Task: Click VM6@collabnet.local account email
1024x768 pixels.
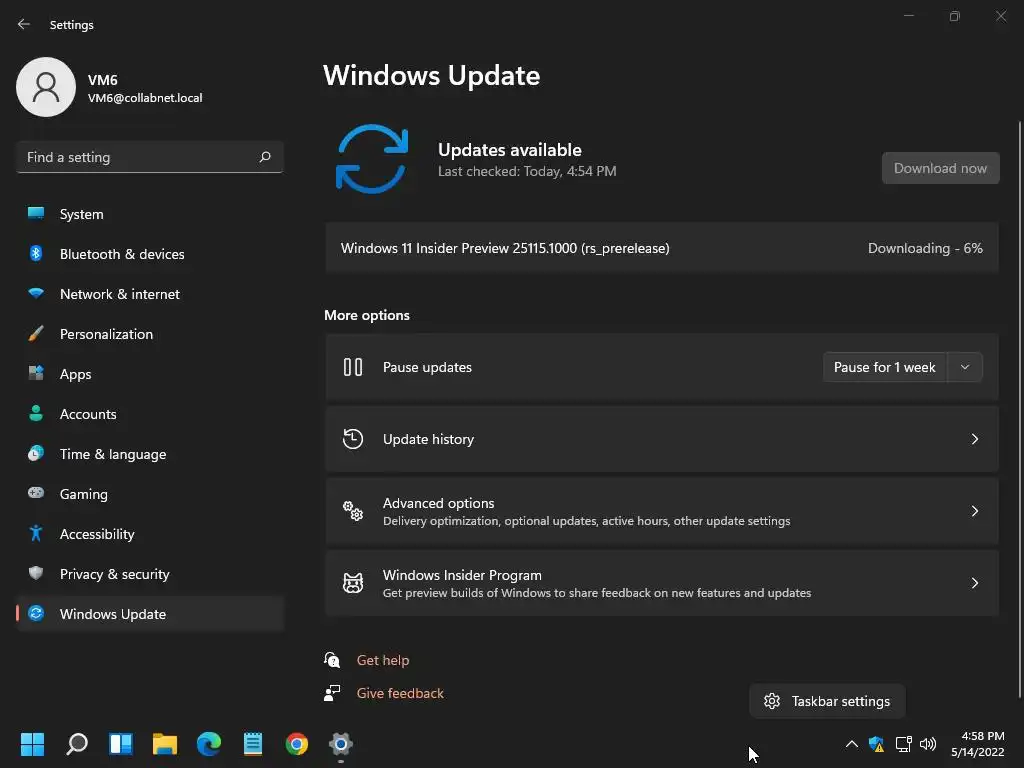Action: 145,98
